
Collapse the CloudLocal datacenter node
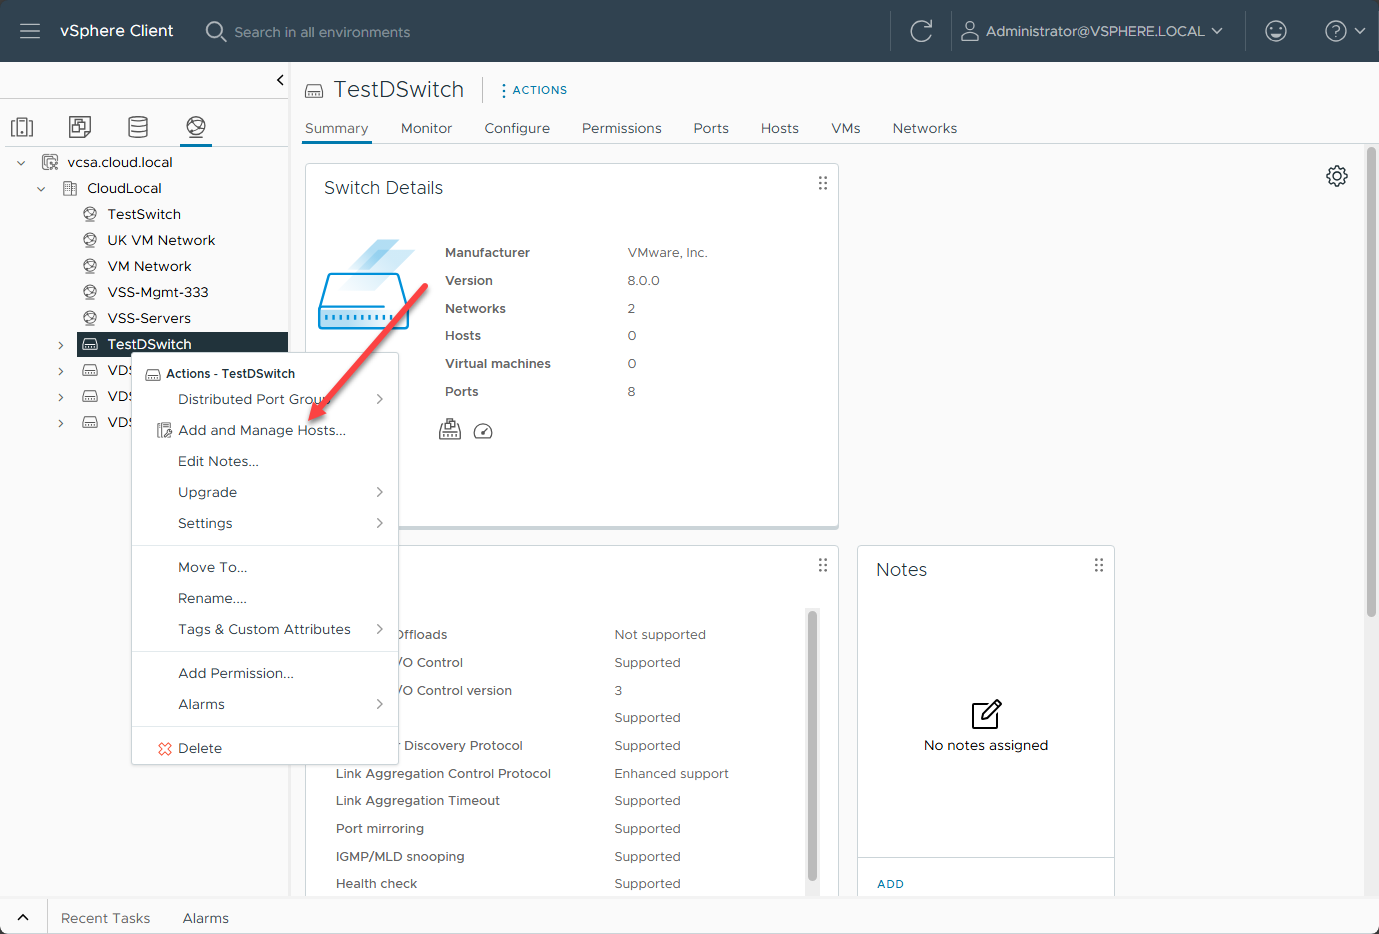click(41, 188)
